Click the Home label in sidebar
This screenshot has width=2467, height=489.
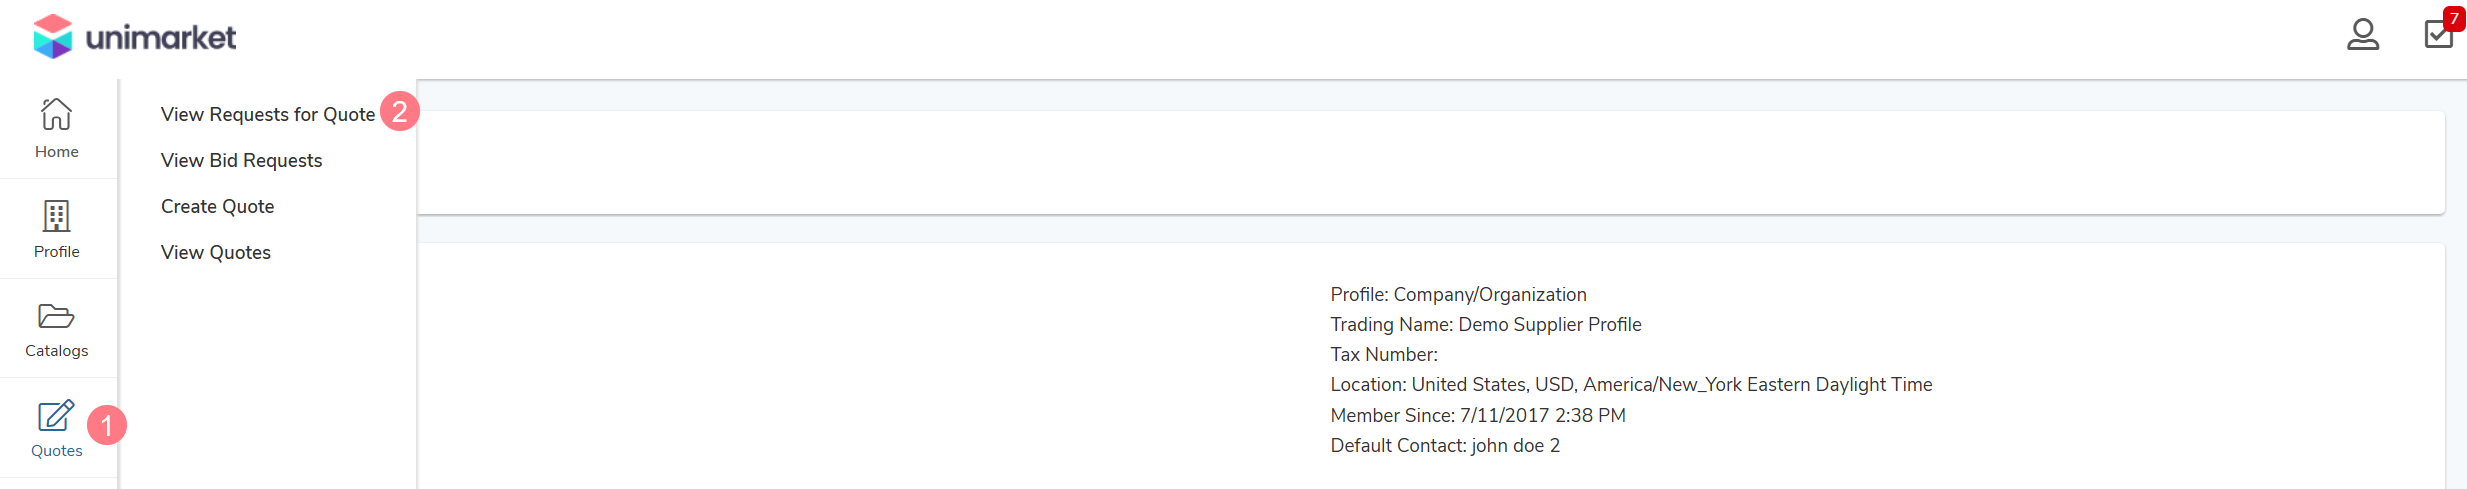click(x=57, y=152)
